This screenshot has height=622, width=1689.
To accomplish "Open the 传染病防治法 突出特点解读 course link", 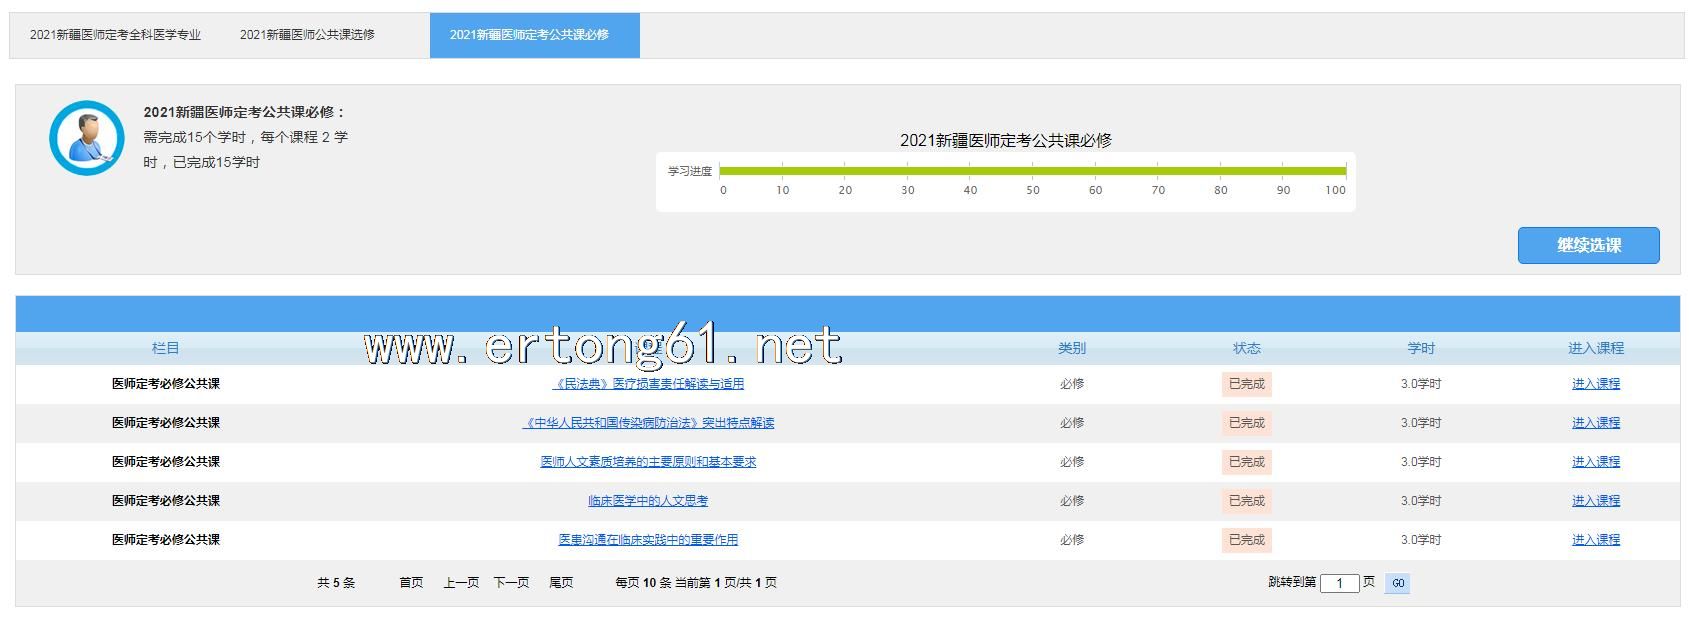I will (648, 423).
